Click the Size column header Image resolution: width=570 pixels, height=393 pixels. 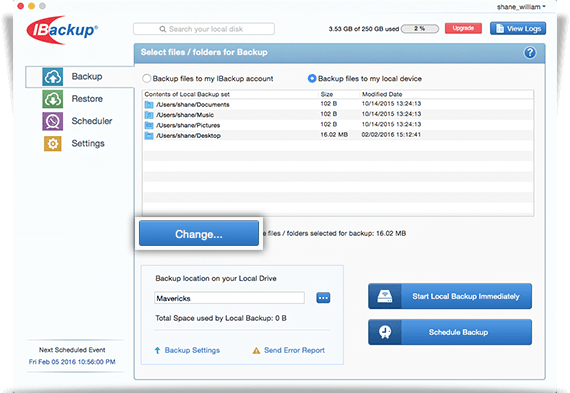(x=326, y=94)
